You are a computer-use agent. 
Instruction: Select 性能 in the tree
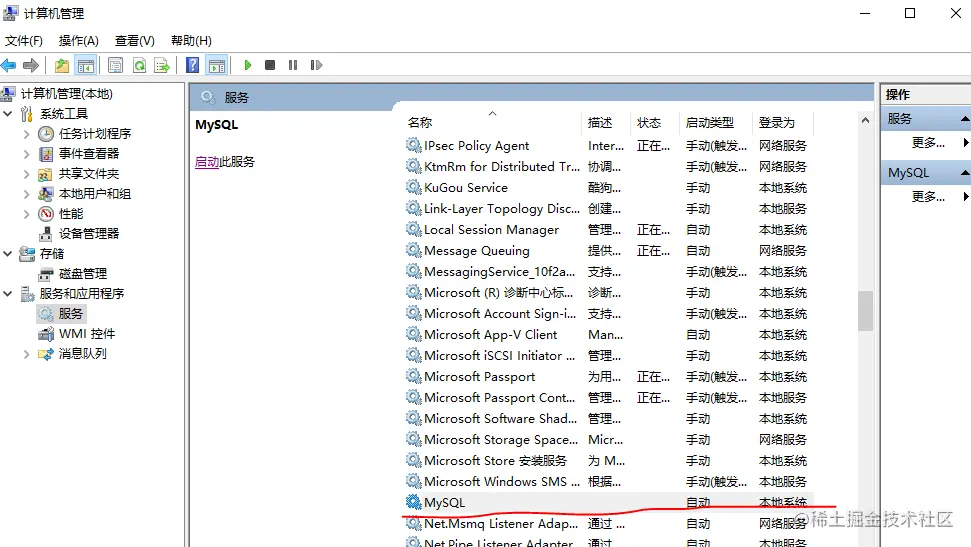tap(71, 214)
